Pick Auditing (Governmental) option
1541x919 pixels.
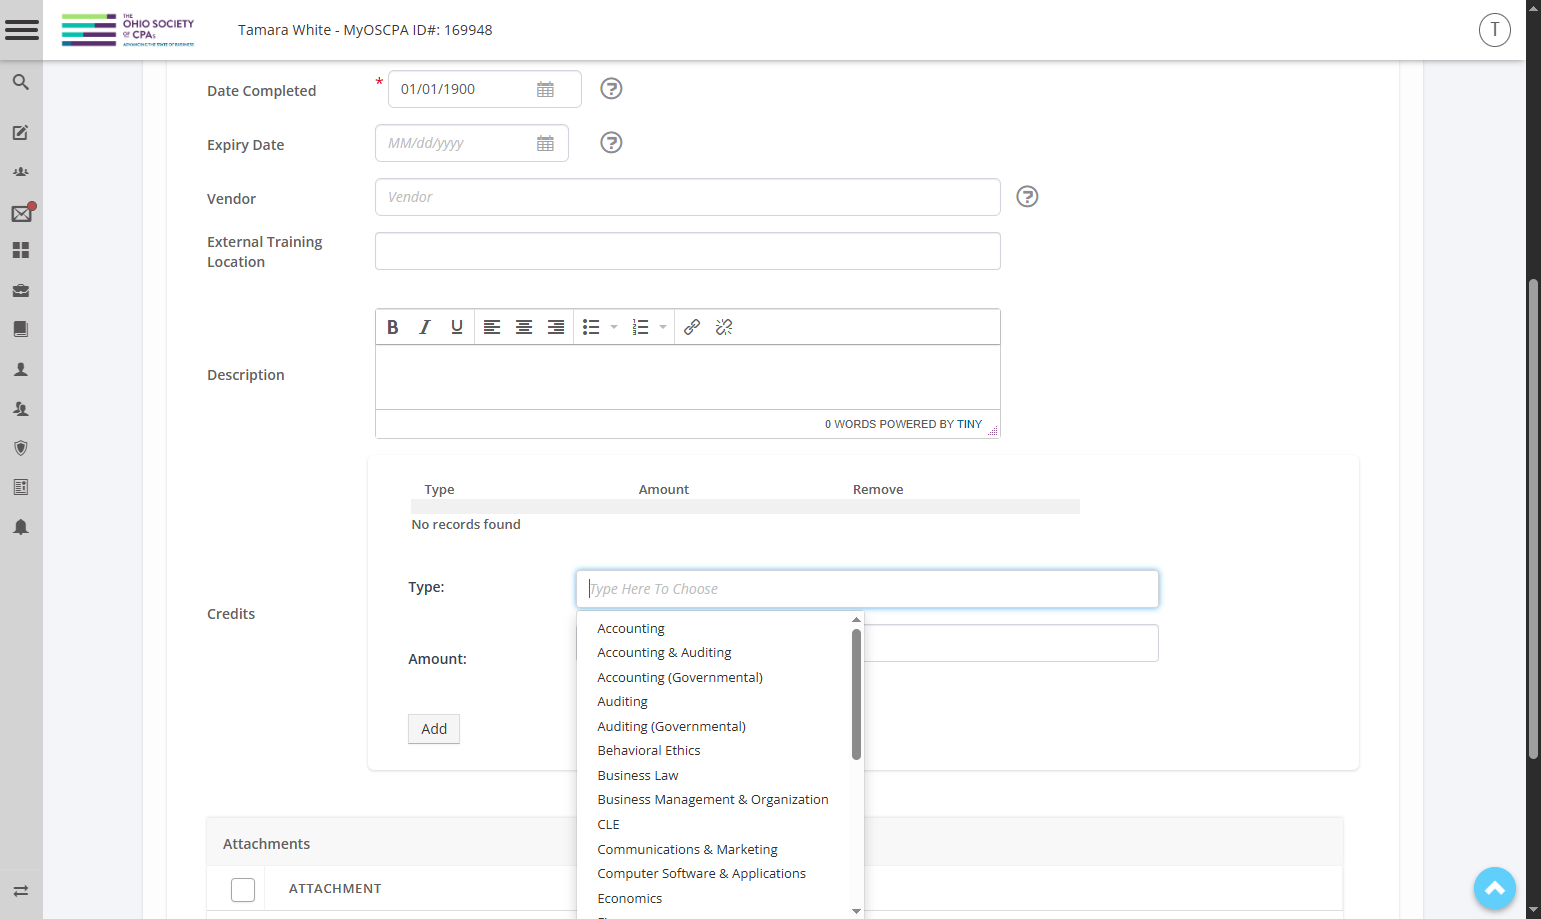[672, 727]
